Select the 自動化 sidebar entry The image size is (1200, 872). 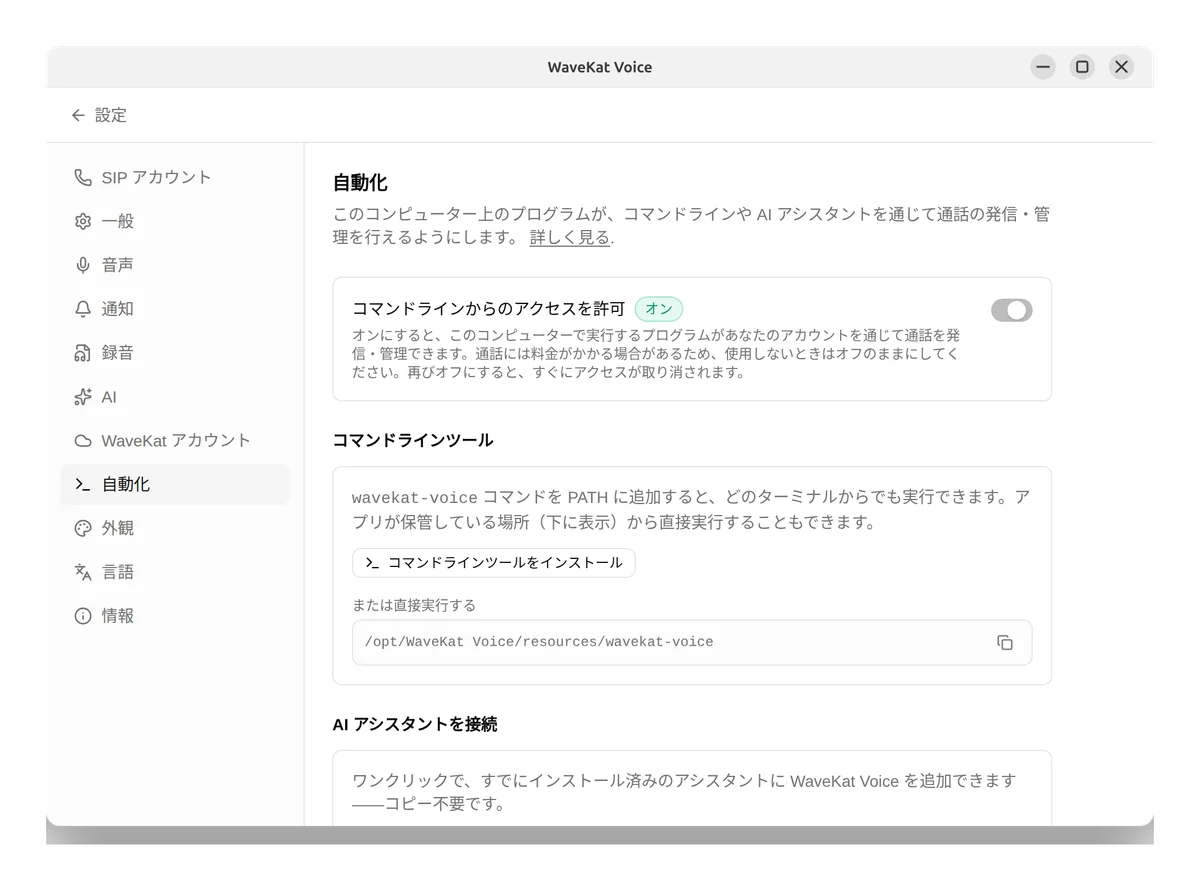175,485
